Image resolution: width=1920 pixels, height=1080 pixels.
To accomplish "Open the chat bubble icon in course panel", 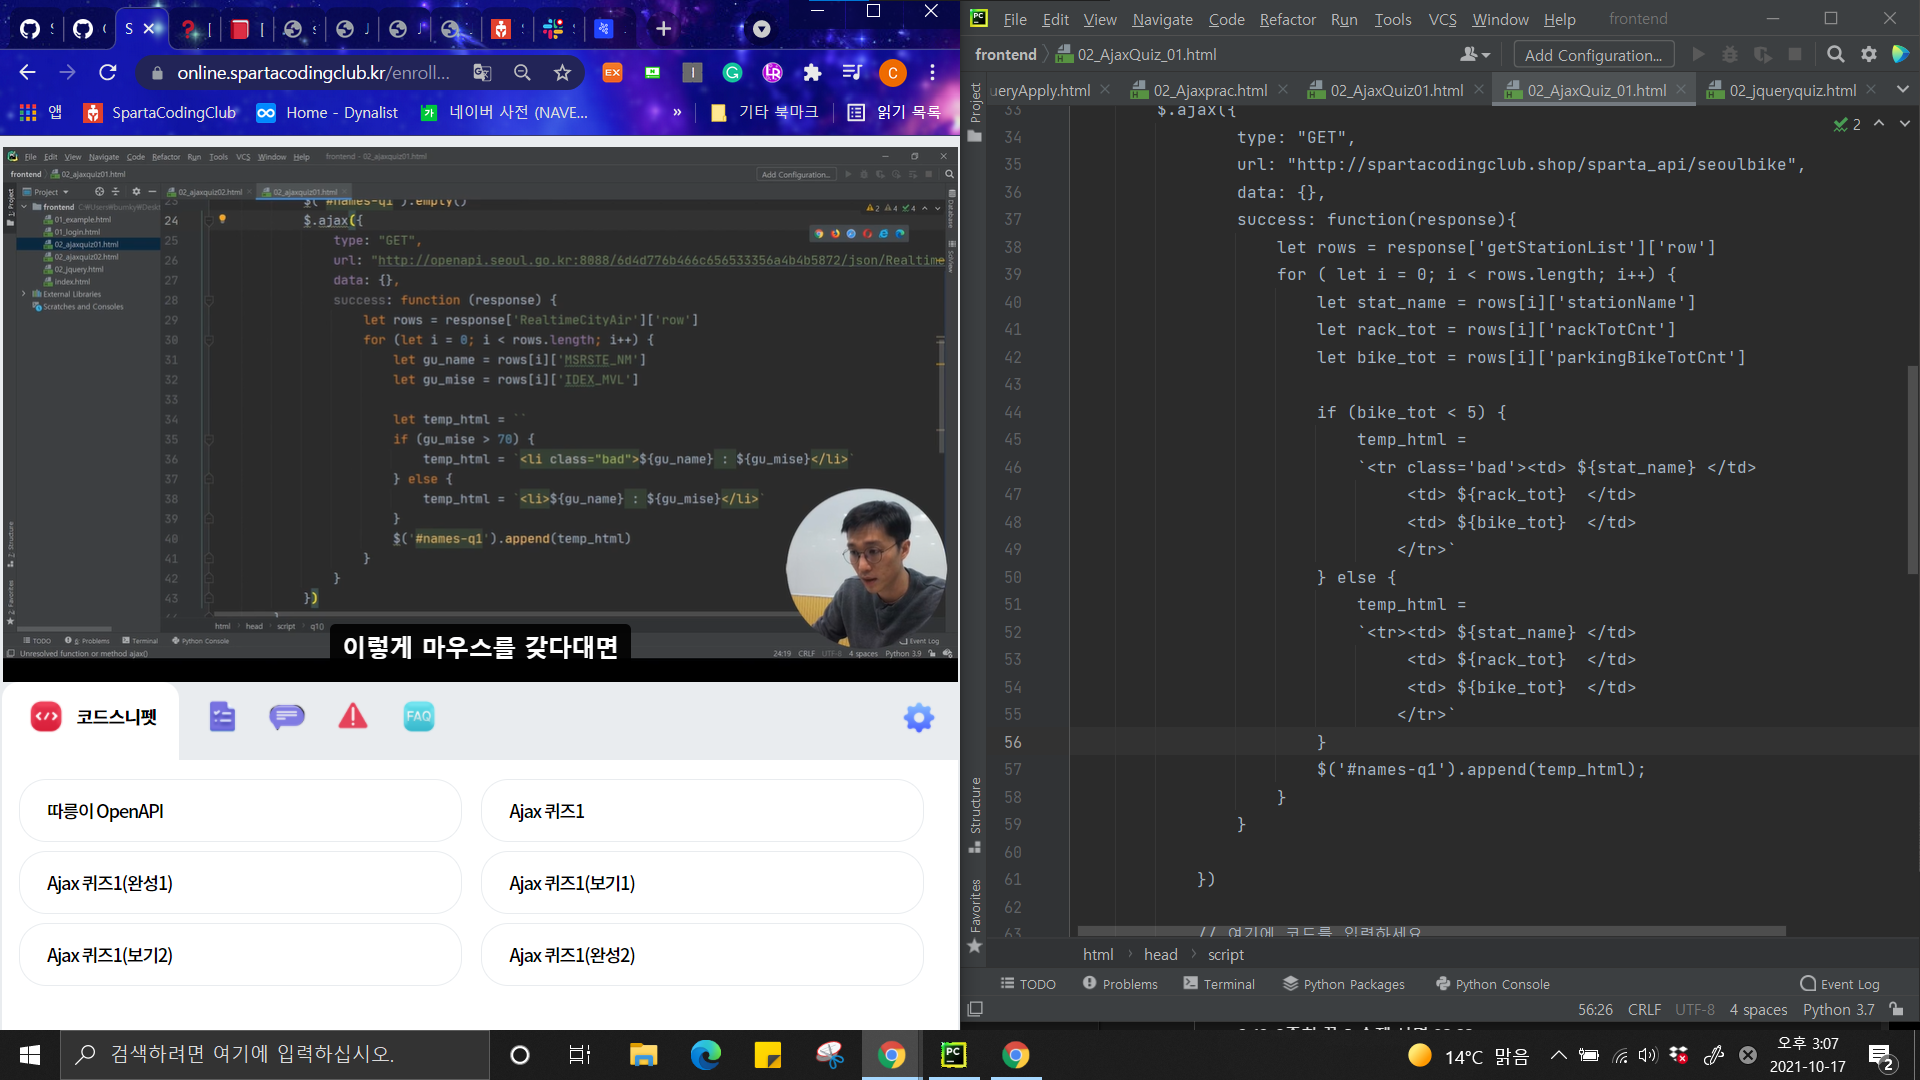I will click(286, 717).
